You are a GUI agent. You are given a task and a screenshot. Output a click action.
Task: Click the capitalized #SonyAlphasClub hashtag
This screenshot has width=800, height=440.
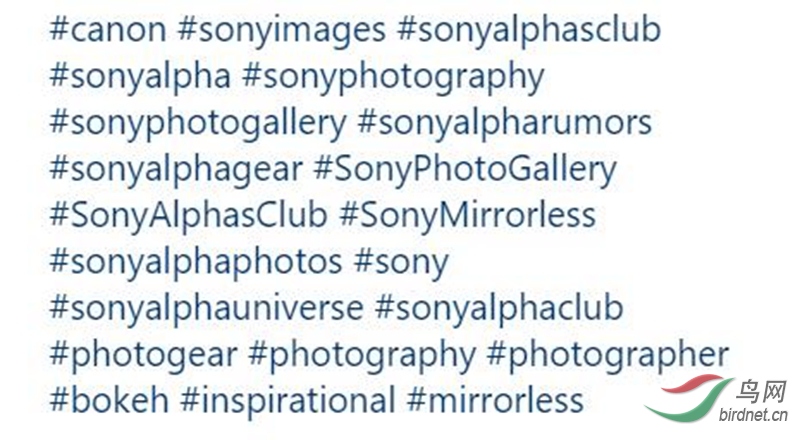click(188, 215)
